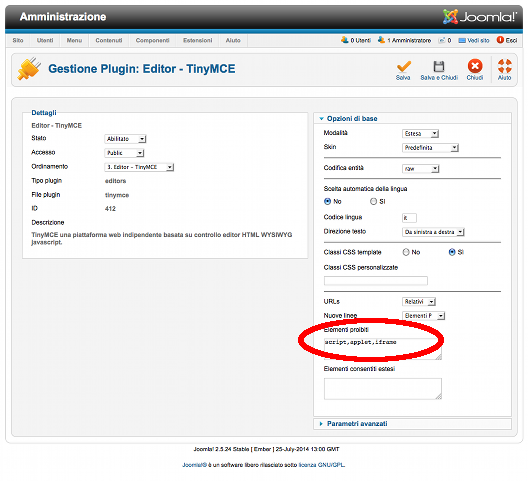Click the Elementi consentiti estesi text area
Image resolution: width=528 pixels, height=481 pixels.
point(383,389)
